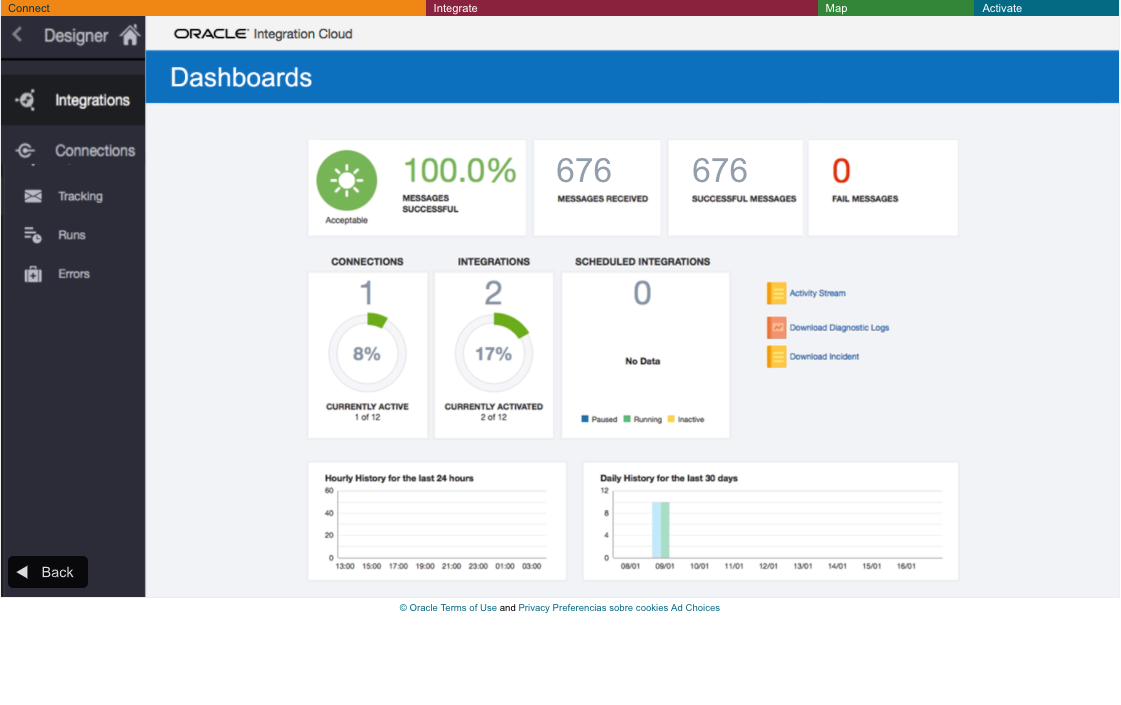
Task: Select the Integrations icon in the sidebar
Action: pyautogui.click(x=28, y=100)
